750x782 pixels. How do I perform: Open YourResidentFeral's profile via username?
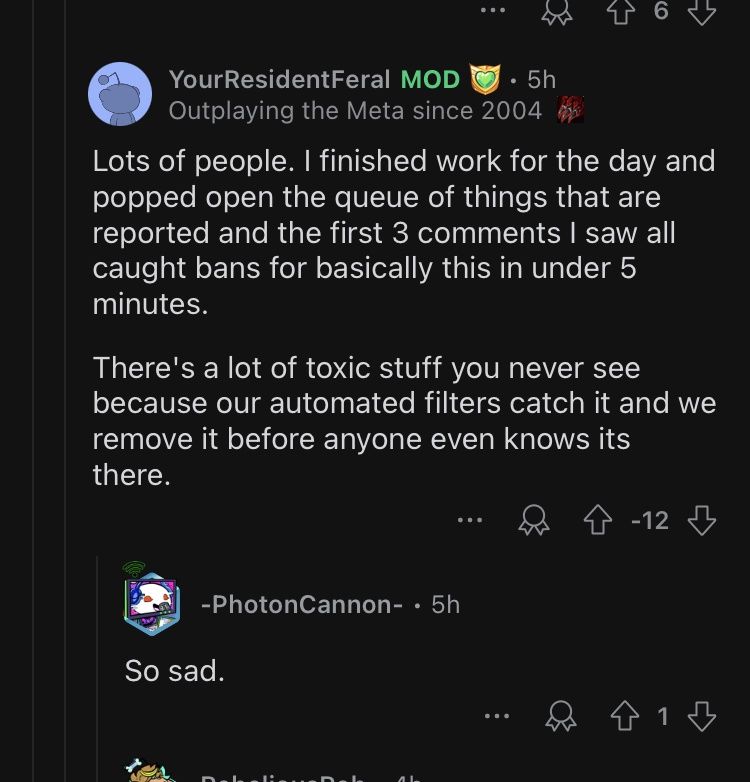[x=279, y=79]
